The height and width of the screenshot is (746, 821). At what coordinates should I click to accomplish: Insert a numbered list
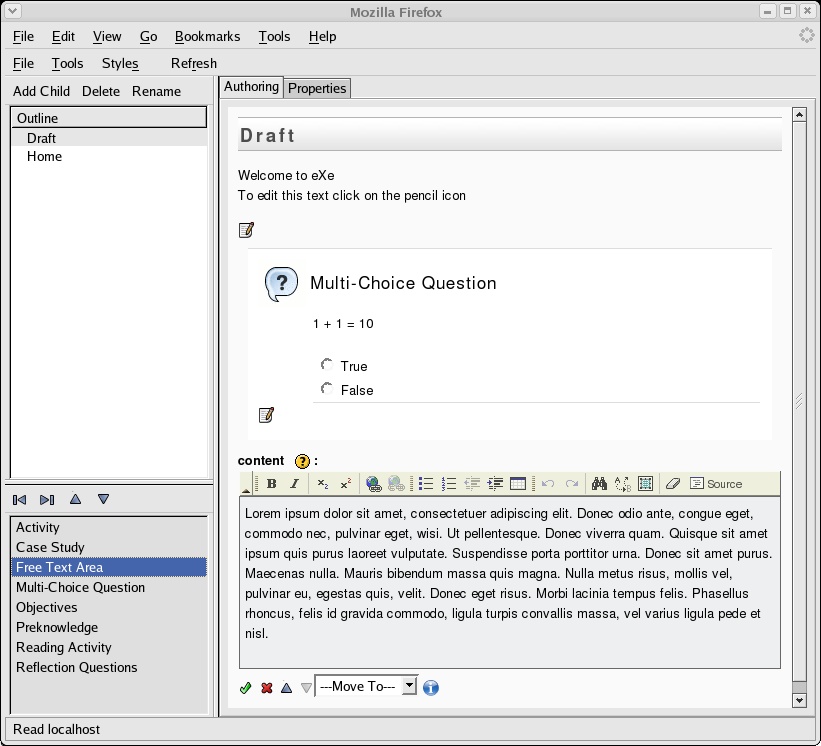pyautogui.click(x=449, y=484)
